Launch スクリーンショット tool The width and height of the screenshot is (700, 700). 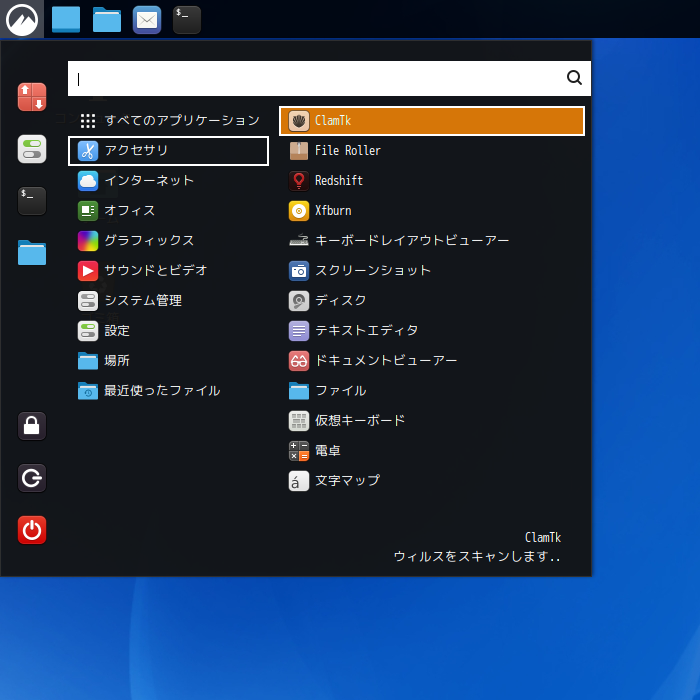[432, 270]
